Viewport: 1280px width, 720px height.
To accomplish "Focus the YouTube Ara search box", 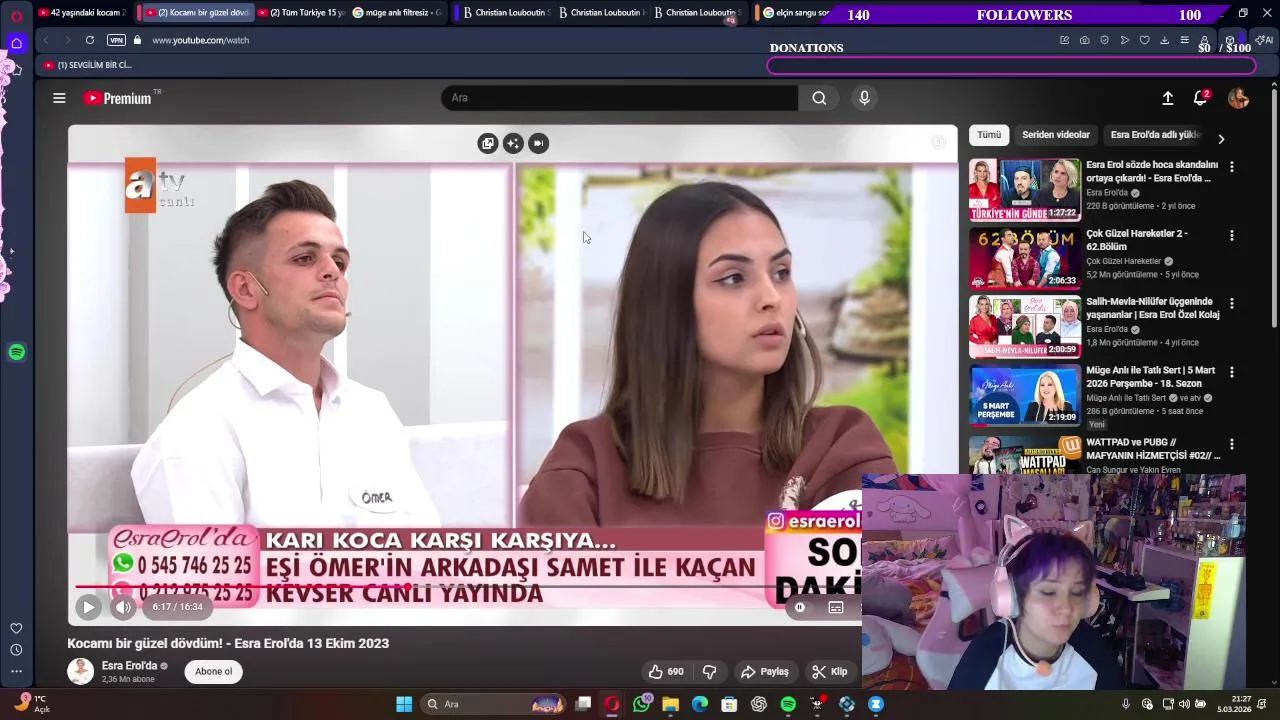I will tap(620, 98).
